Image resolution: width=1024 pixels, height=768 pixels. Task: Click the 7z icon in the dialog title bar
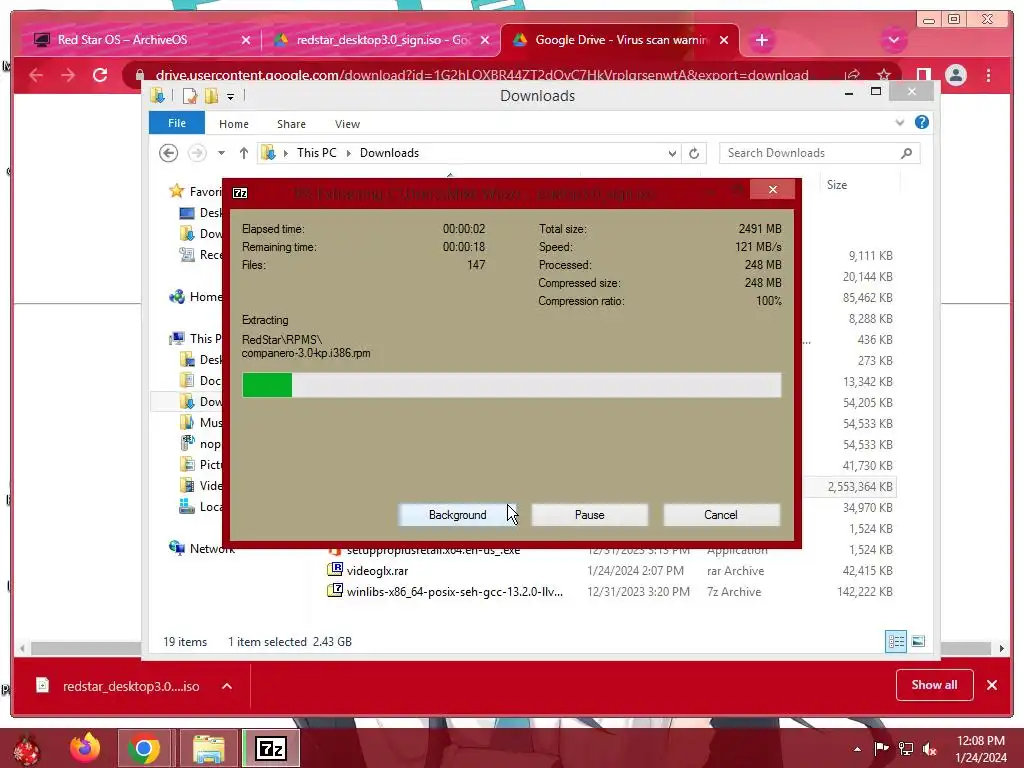click(240, 193)
